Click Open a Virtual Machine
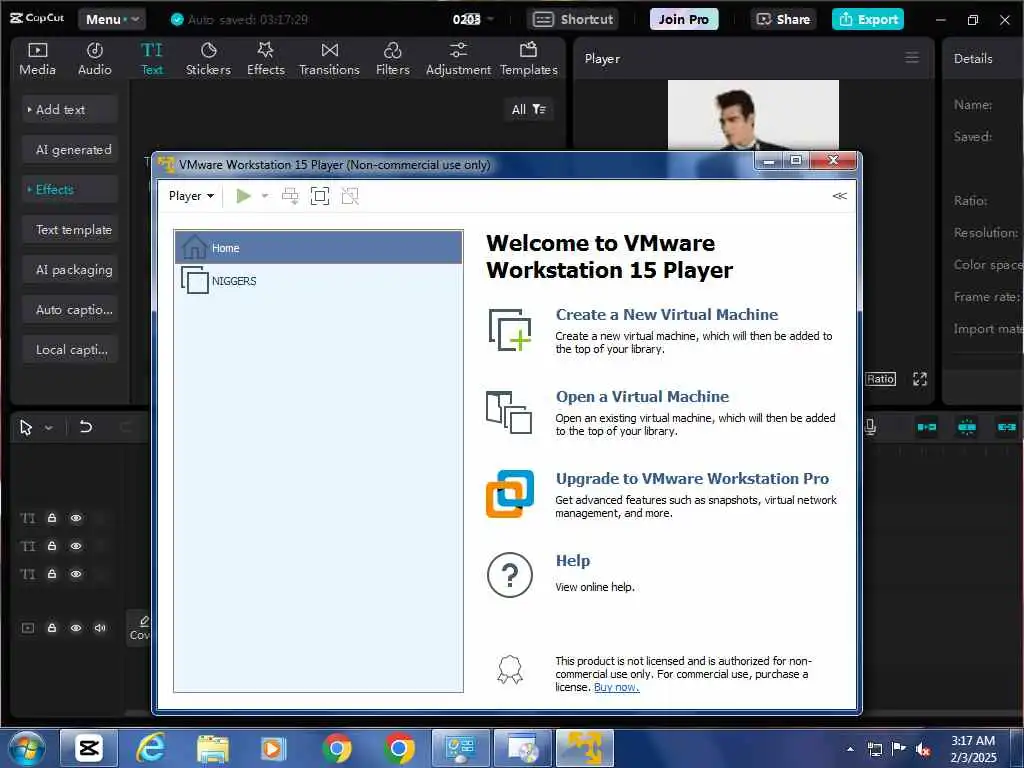This screenshot has width=1024, height=768. [x=642, y=396]
